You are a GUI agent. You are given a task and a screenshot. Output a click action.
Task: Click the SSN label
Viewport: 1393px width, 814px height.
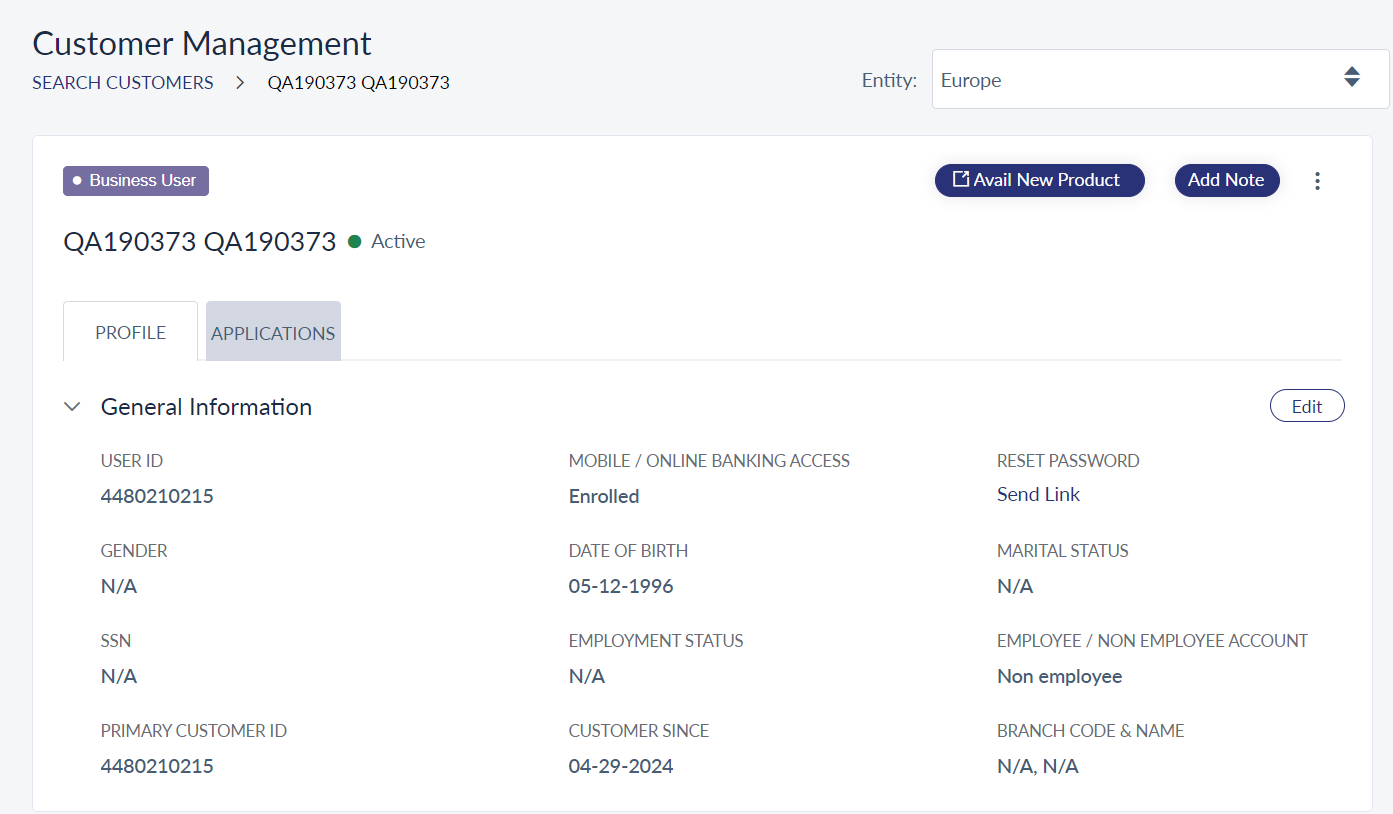pos(116,641)
